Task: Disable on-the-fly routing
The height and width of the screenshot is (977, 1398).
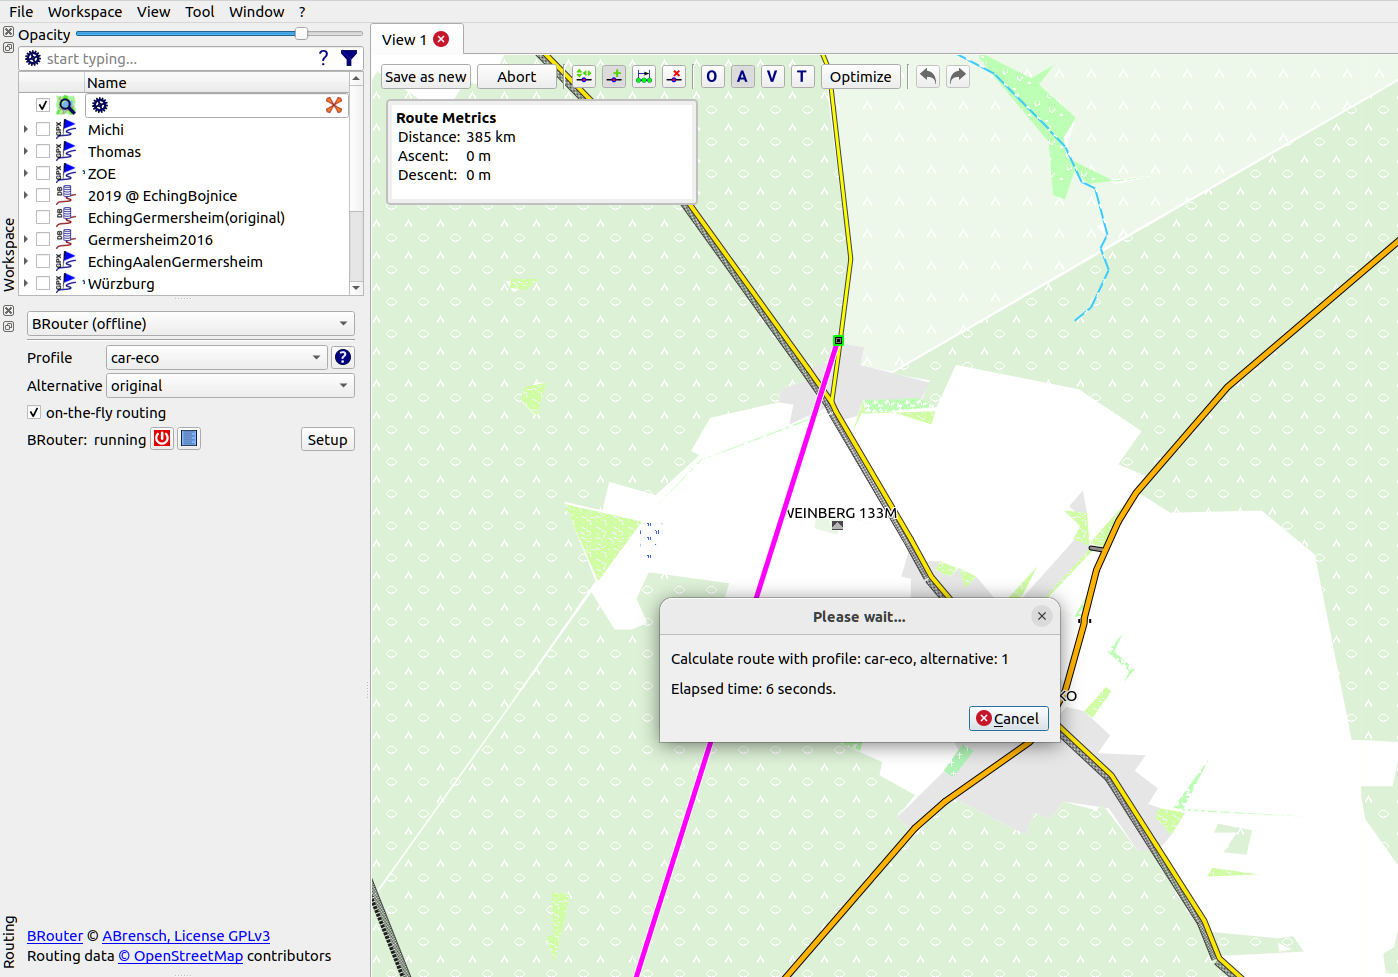Action: pyautogui.click(x=33, y=412)
